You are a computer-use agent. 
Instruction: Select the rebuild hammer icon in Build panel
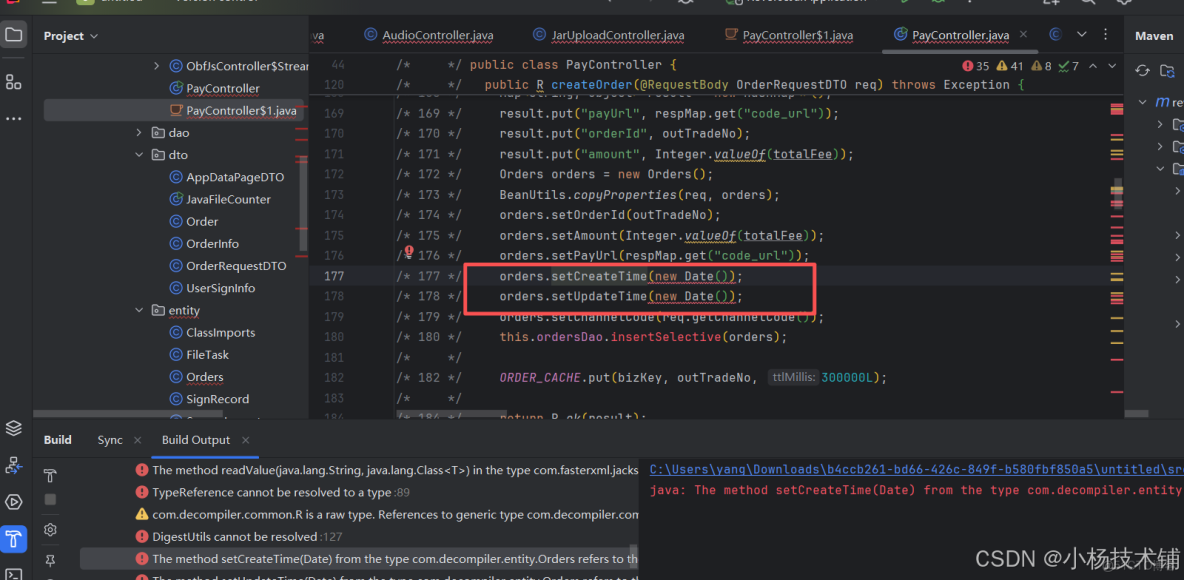(x=50, y=476)
